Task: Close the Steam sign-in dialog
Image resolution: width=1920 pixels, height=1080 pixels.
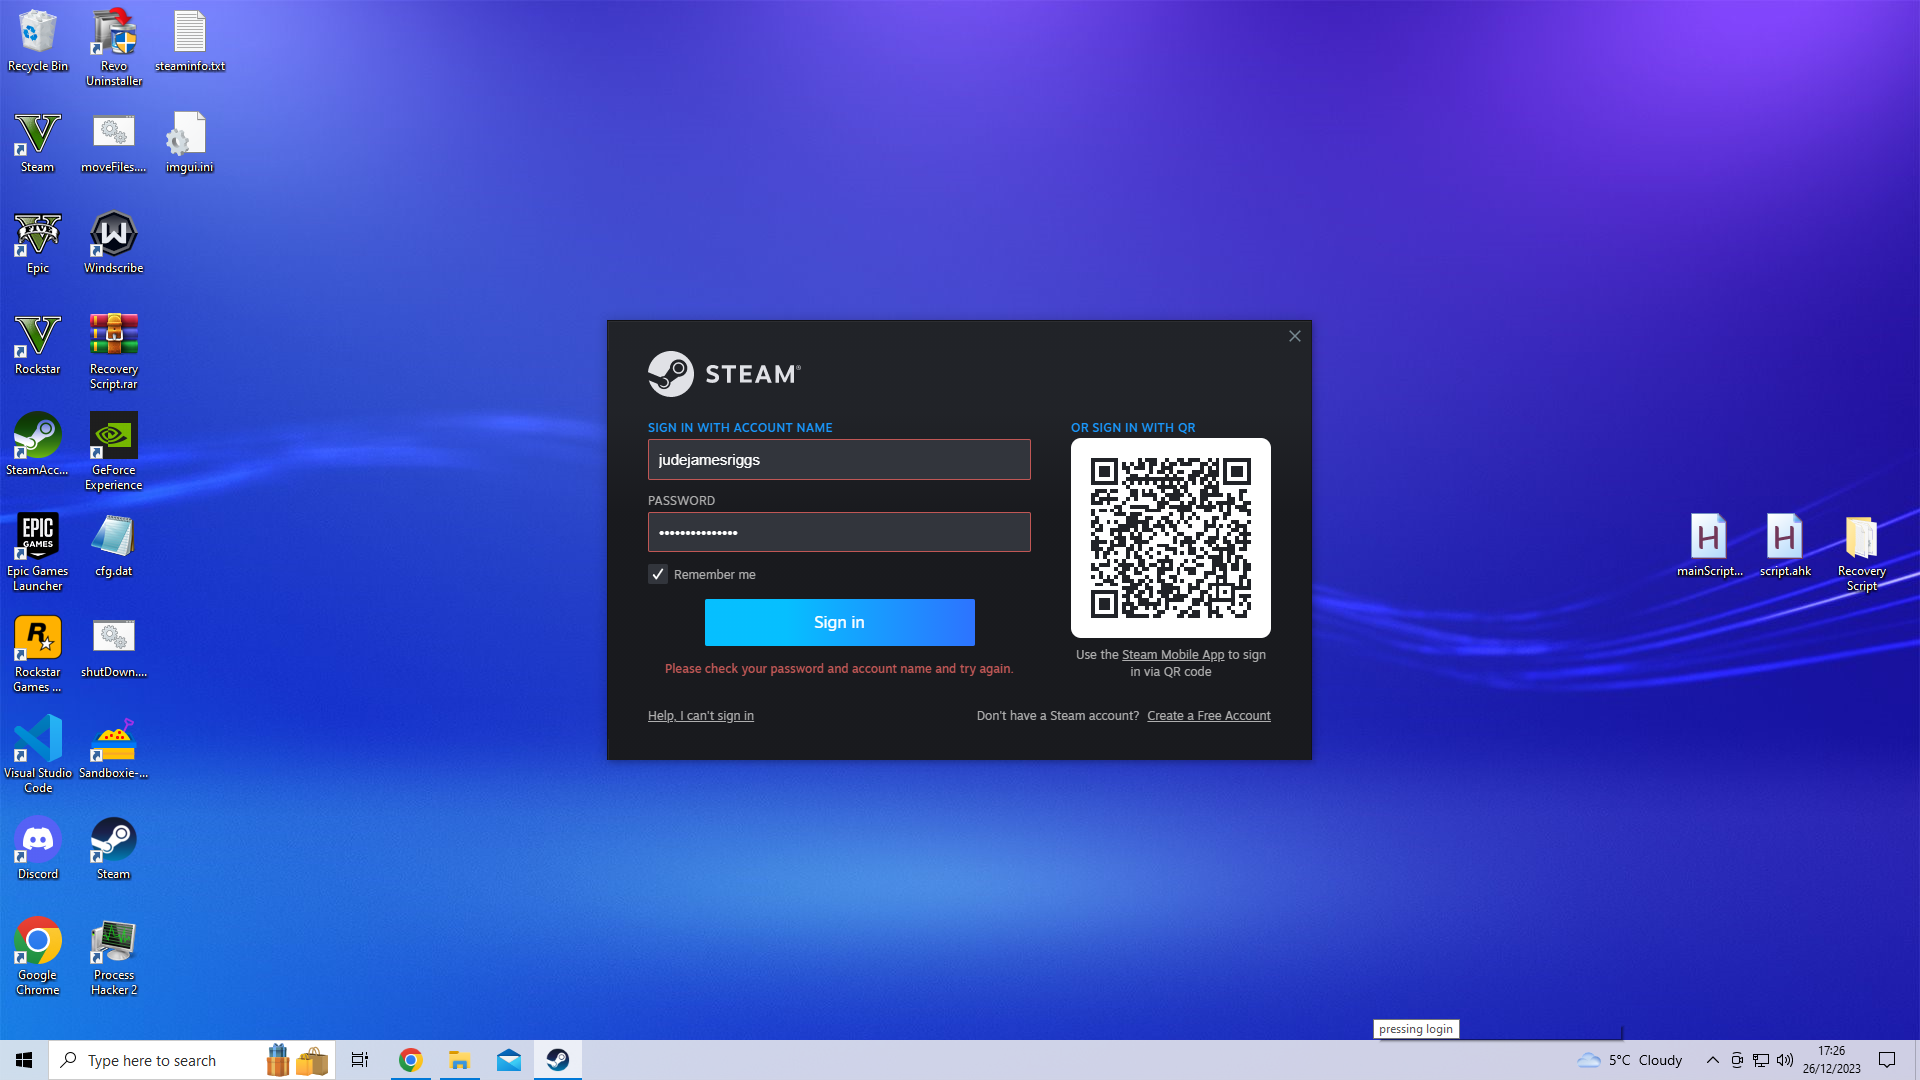Action: coord(1294,336)
